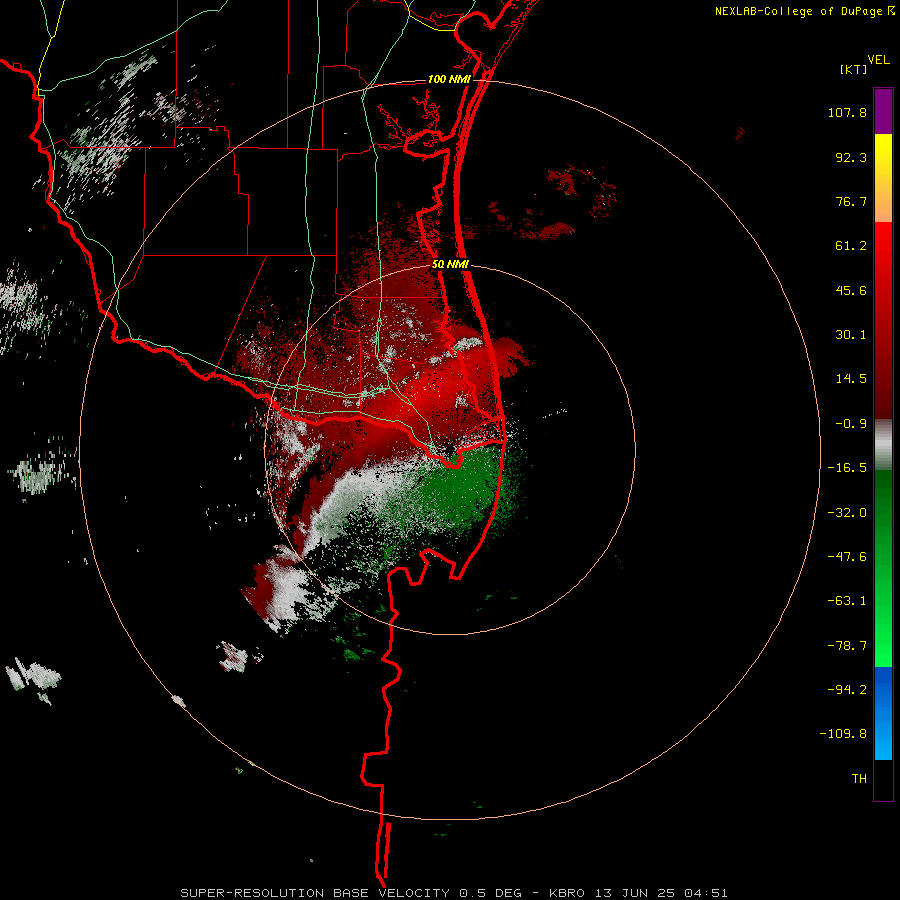The height and width of the screenshot is (900, 900).
Task: Click the TH threshold label
Action: [859, 779]
